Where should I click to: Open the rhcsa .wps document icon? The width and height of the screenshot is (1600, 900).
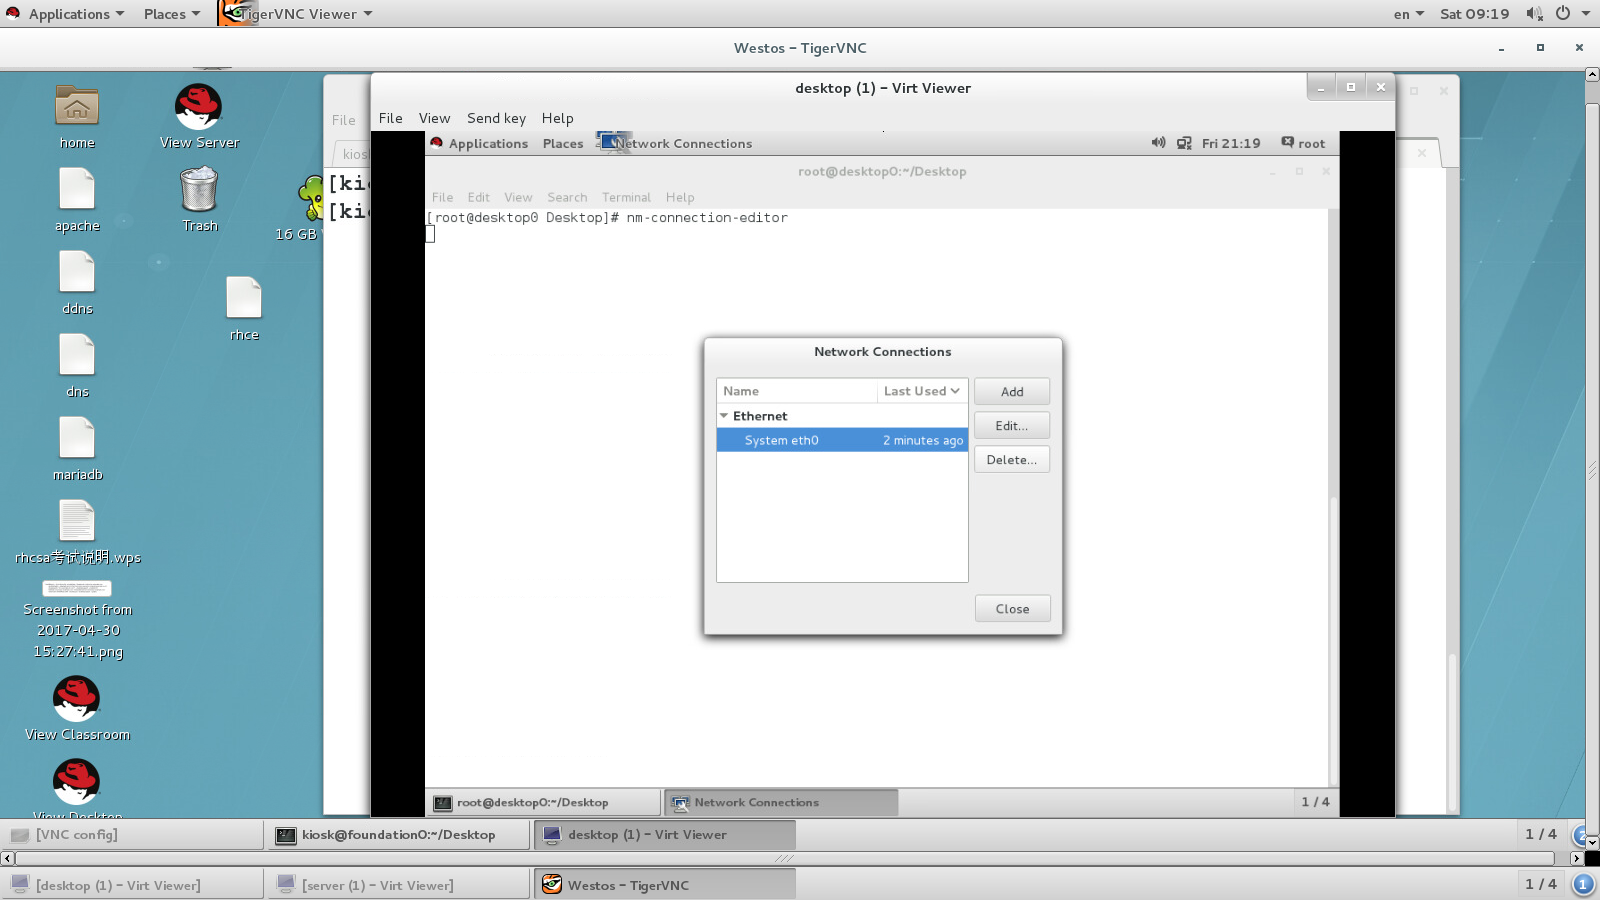click(x=77, y=521)
